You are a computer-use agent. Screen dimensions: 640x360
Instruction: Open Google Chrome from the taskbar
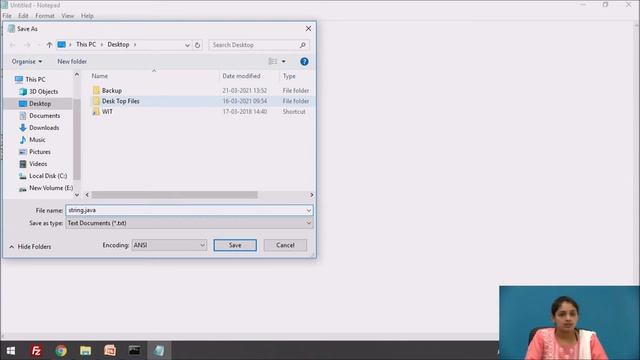point(61,351)
